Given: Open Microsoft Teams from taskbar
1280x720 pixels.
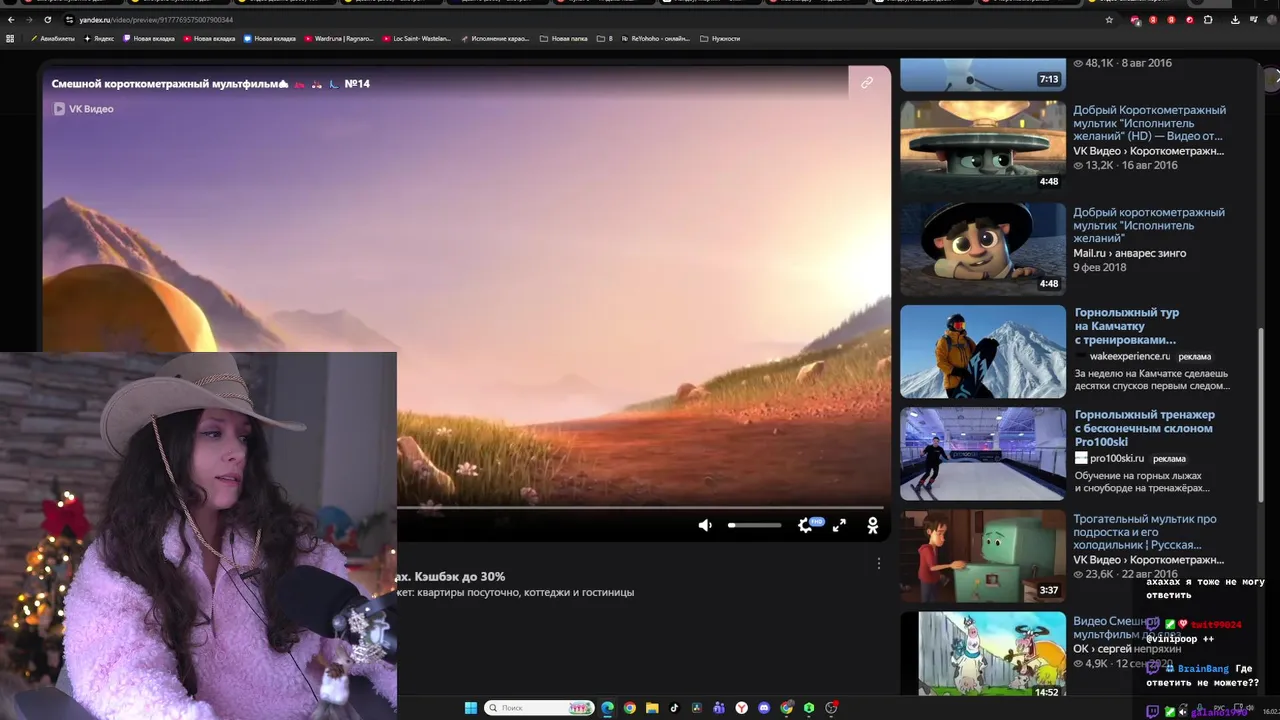Looking at the screenshot, I should pos(719,708).
